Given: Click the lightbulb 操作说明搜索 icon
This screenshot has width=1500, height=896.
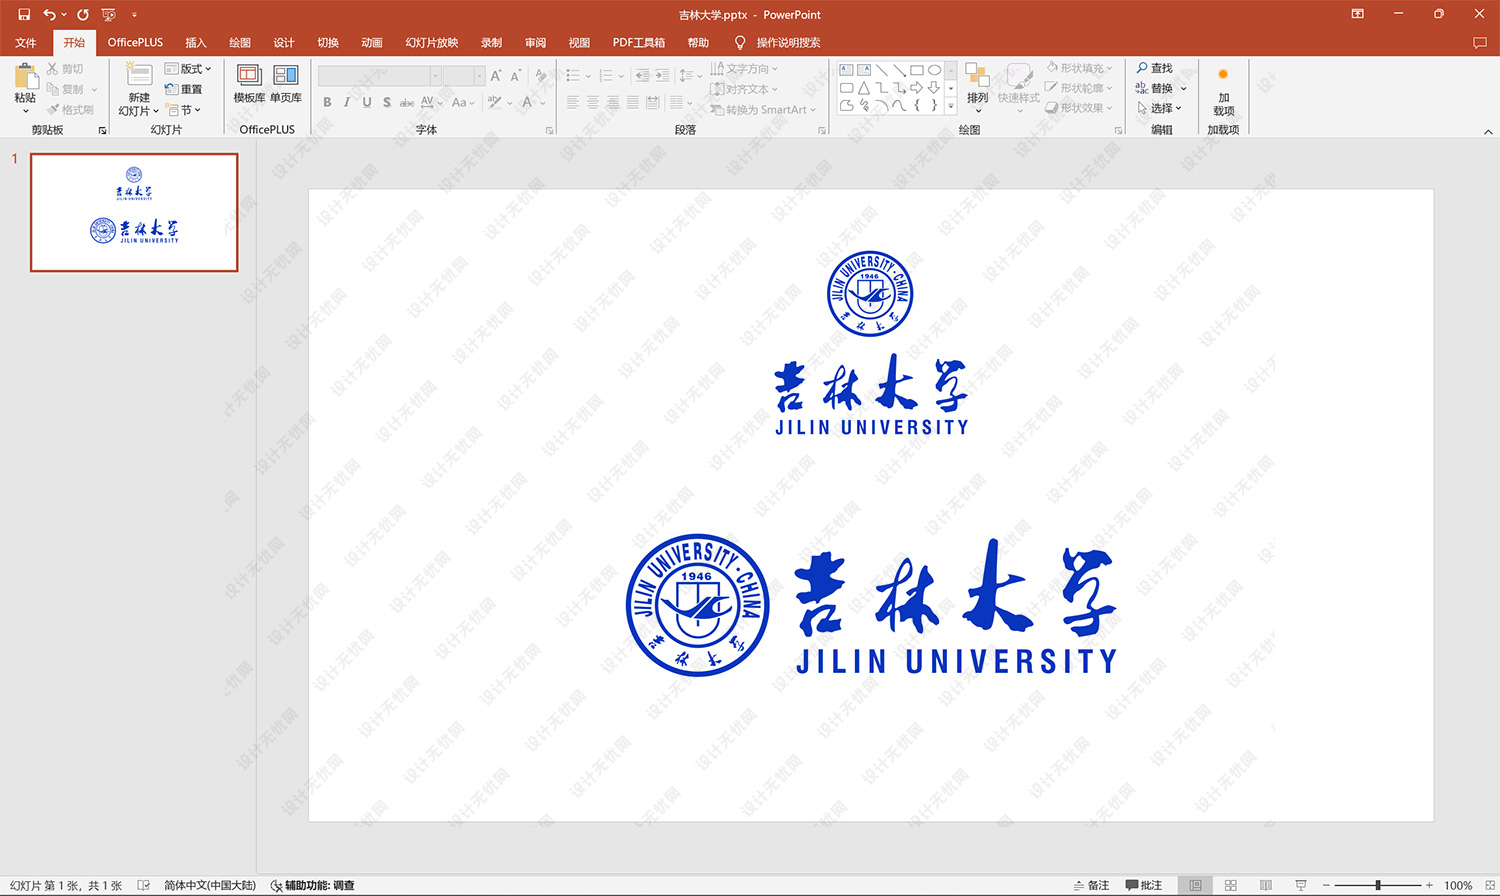Looking at the screenshot, I should (740, 42).
